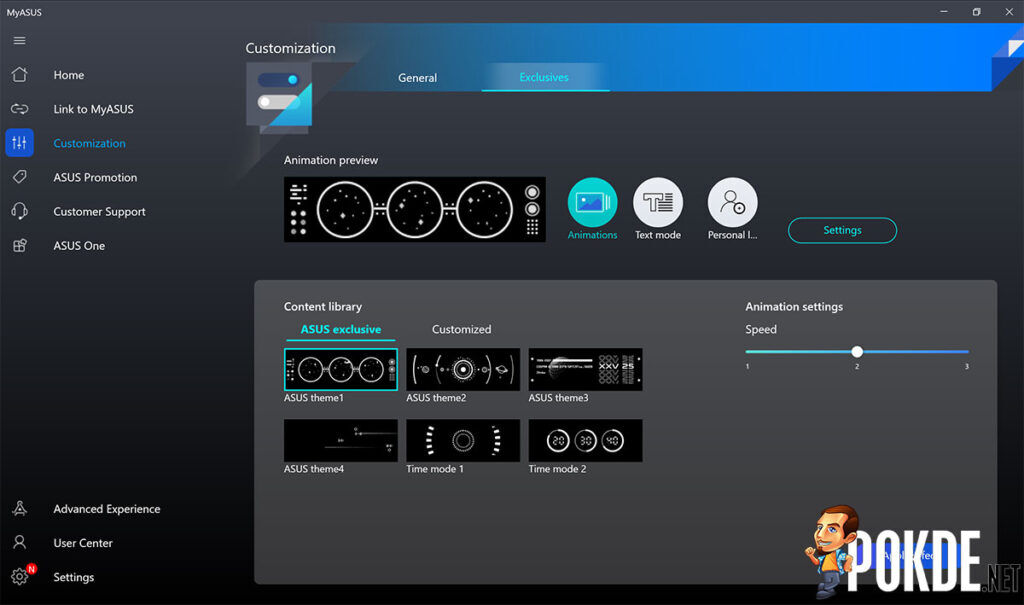Select the Customization sliders icon
This screenshot has width=1024, height=605.
[20, 142]
